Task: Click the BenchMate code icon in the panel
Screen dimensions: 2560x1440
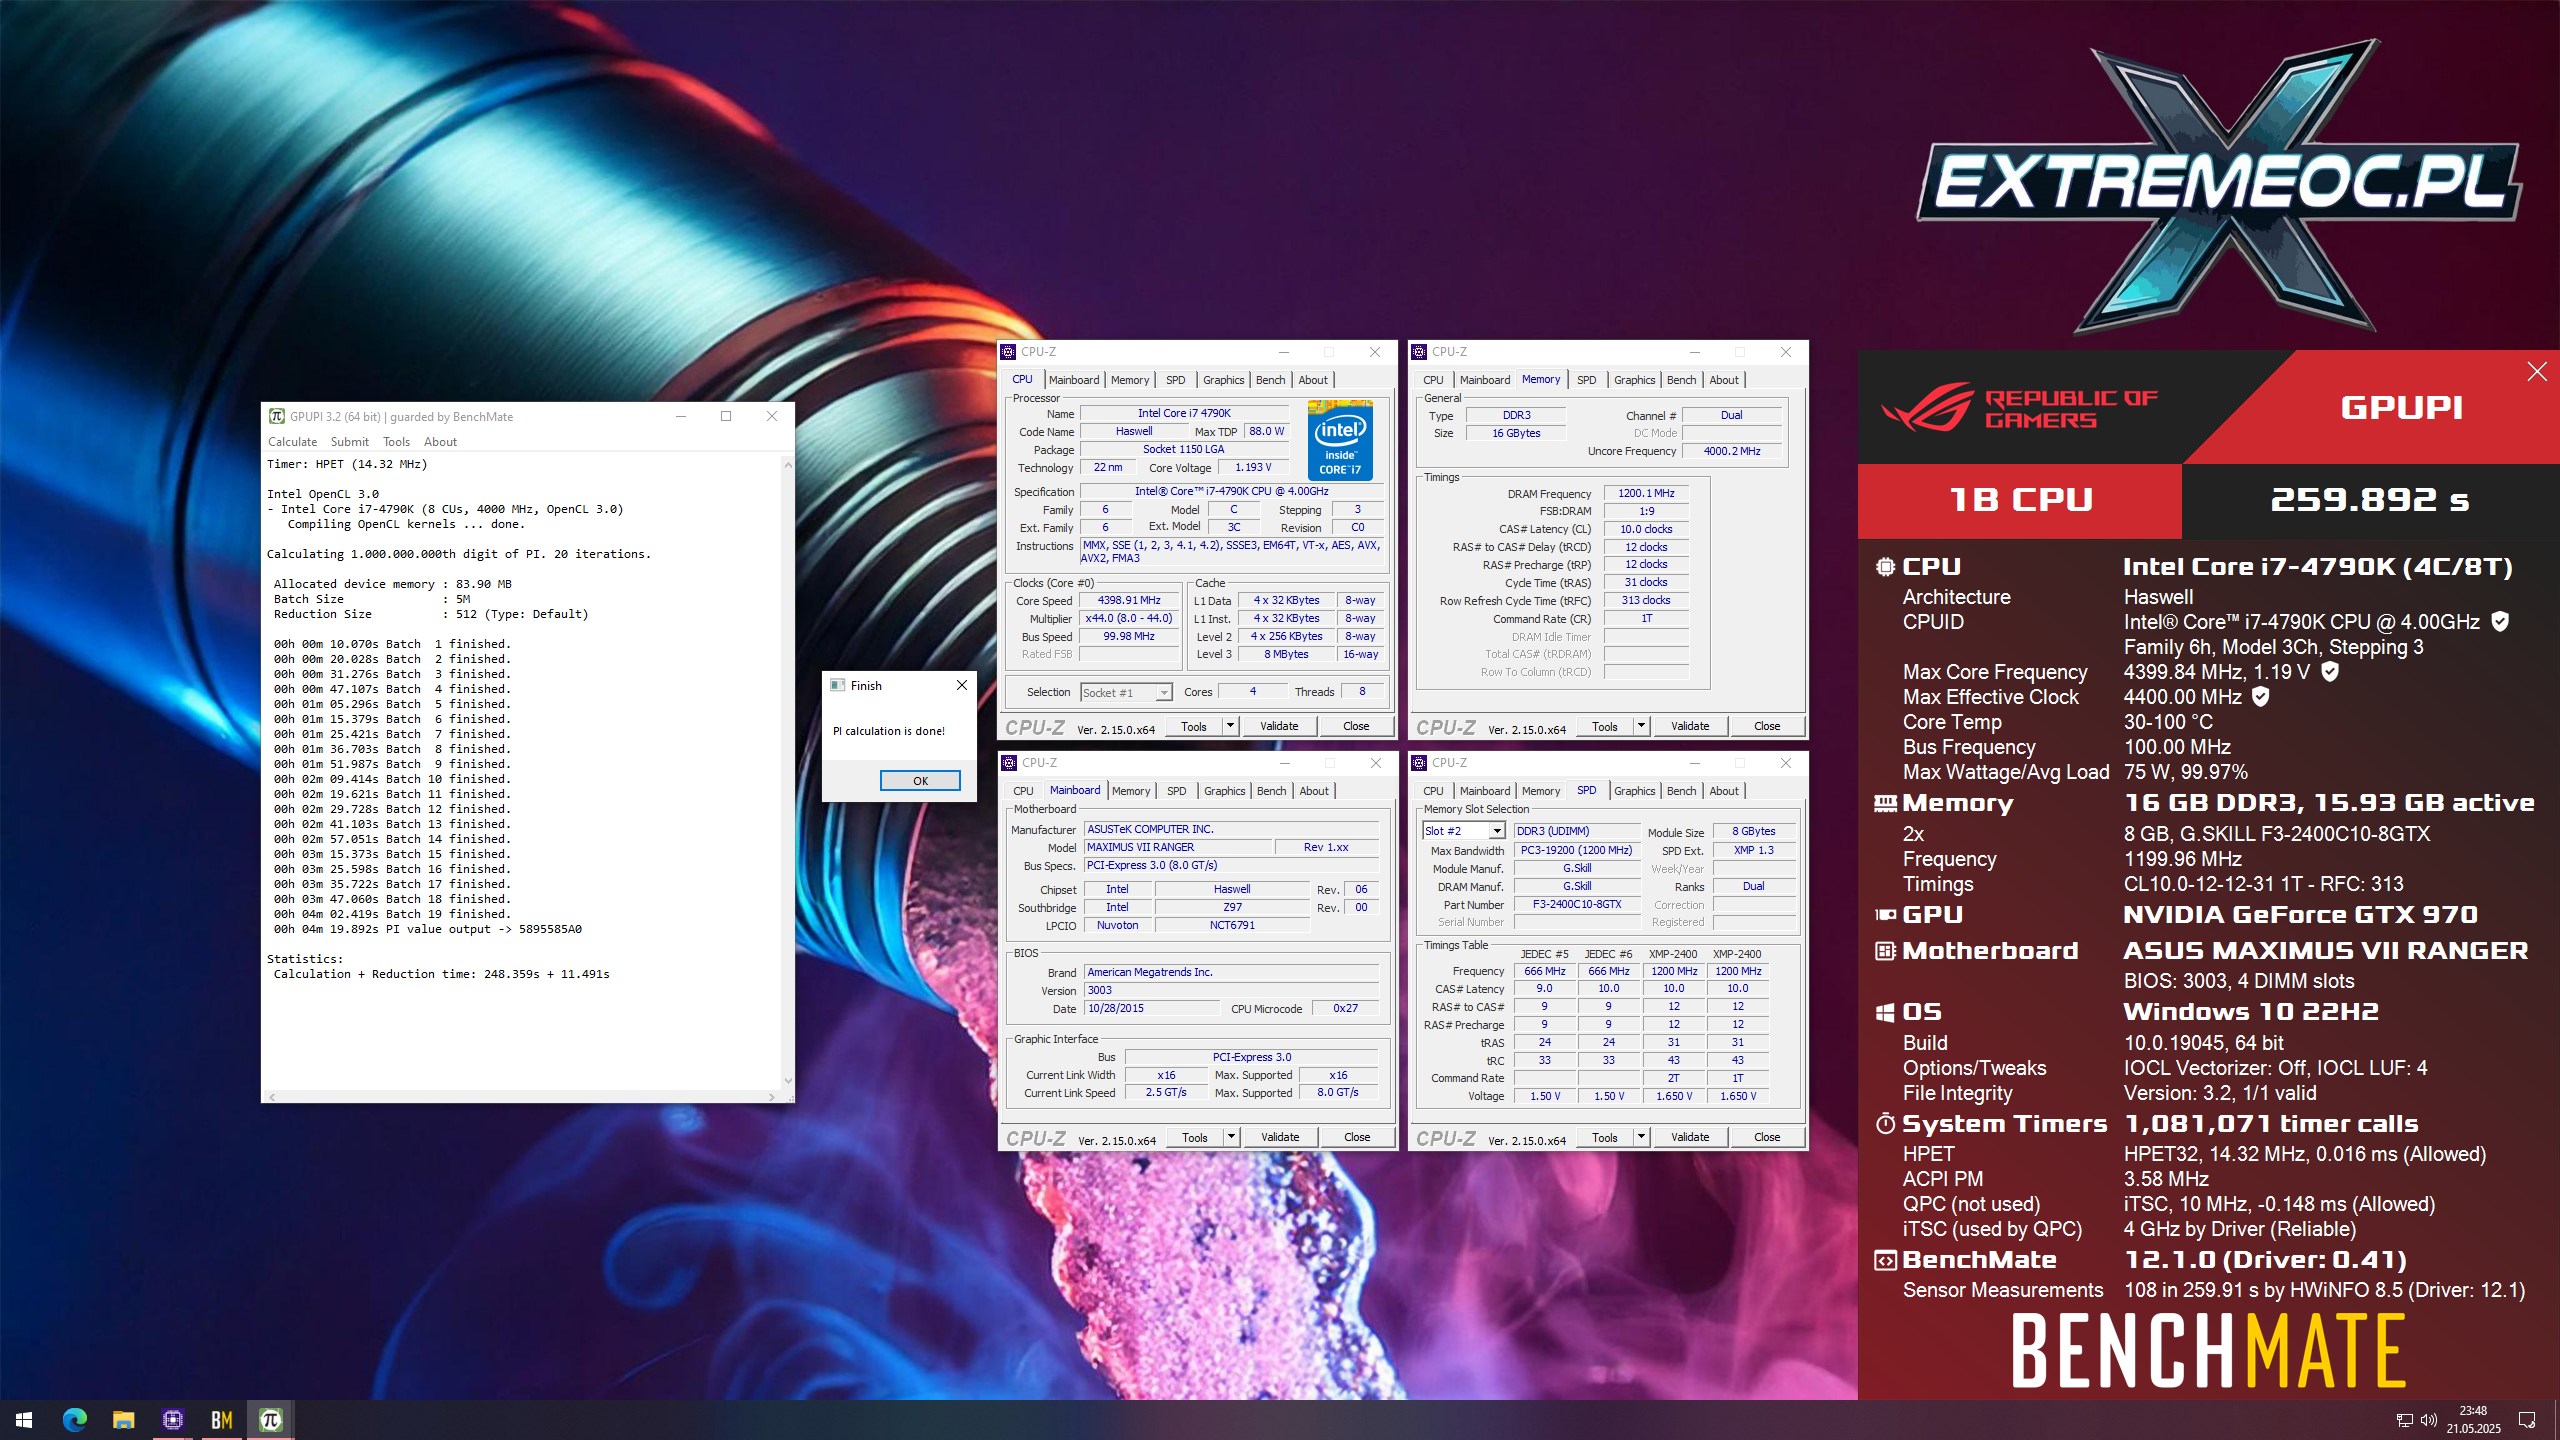Action: pos(1886,1260)
